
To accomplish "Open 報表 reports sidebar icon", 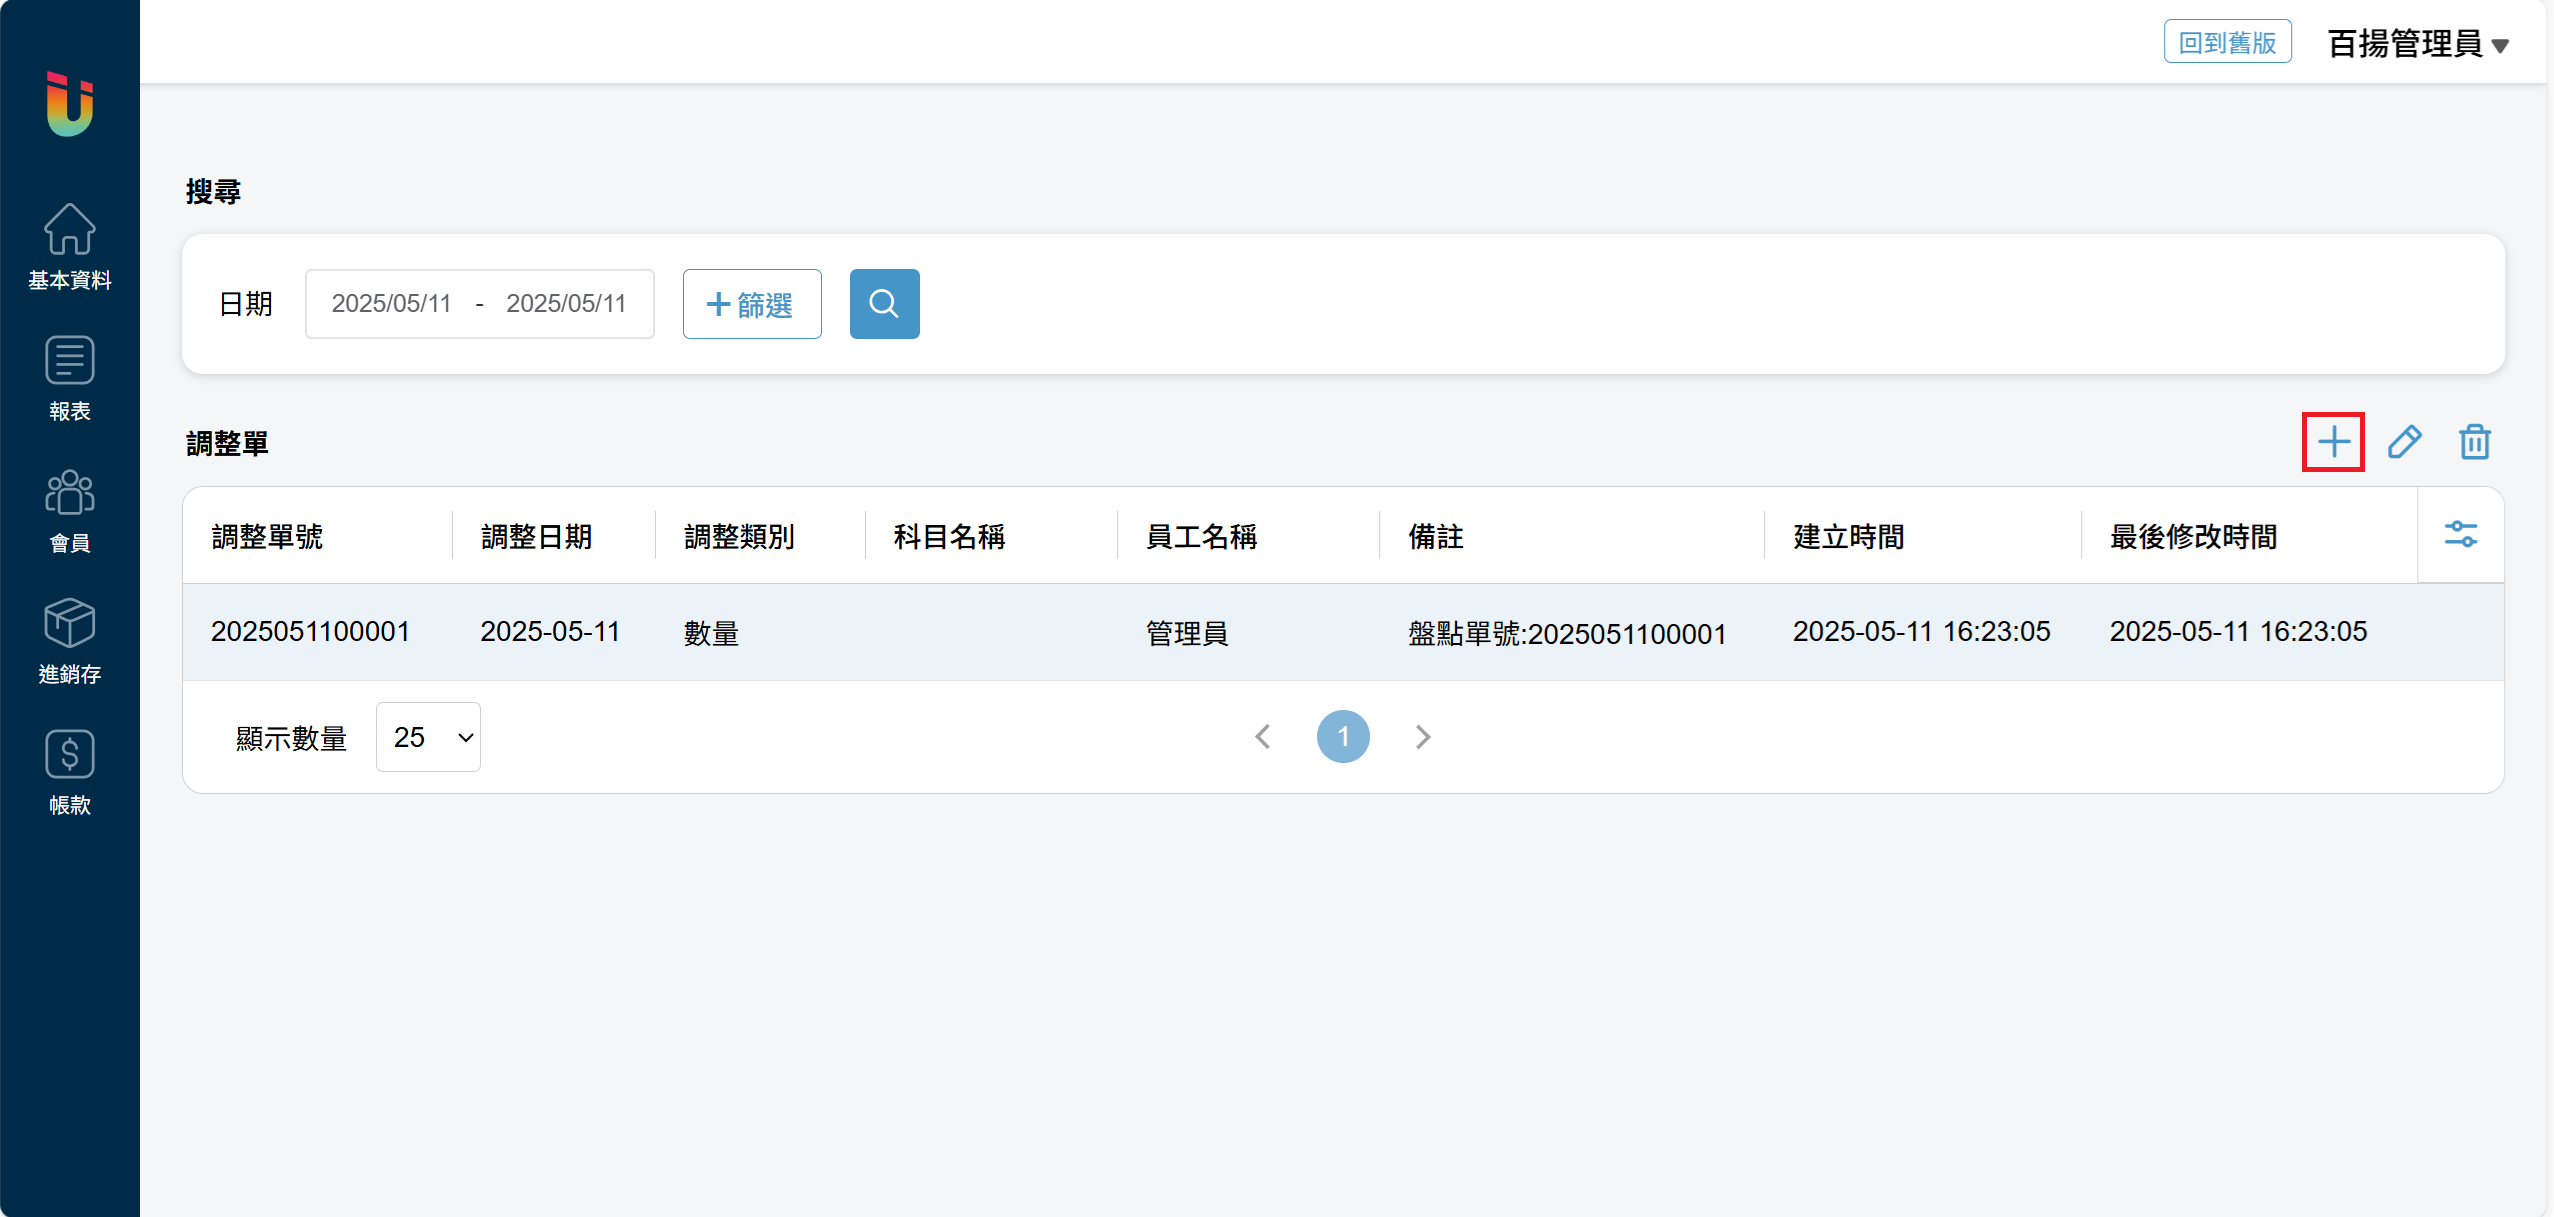I will (x=70, y=378).
